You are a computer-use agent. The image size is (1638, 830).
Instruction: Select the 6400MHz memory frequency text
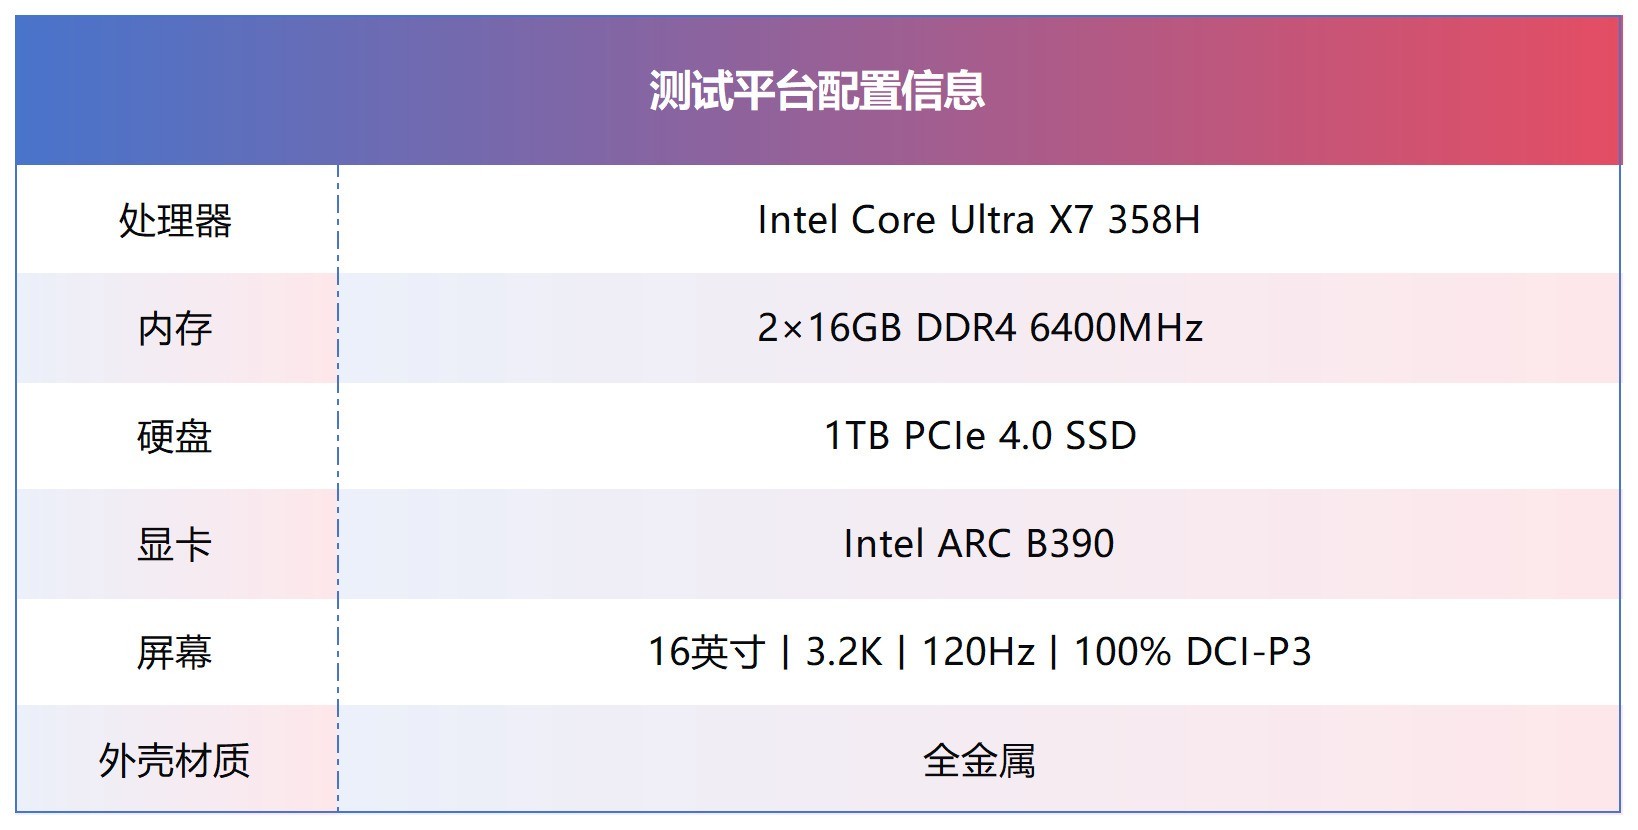click(x=1115, y=328)
